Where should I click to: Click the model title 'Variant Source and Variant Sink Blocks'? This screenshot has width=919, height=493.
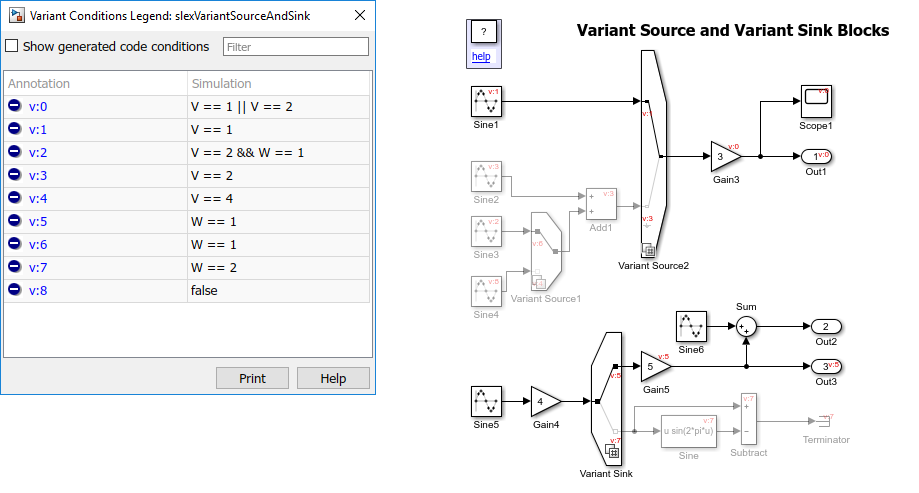point(733,30)
